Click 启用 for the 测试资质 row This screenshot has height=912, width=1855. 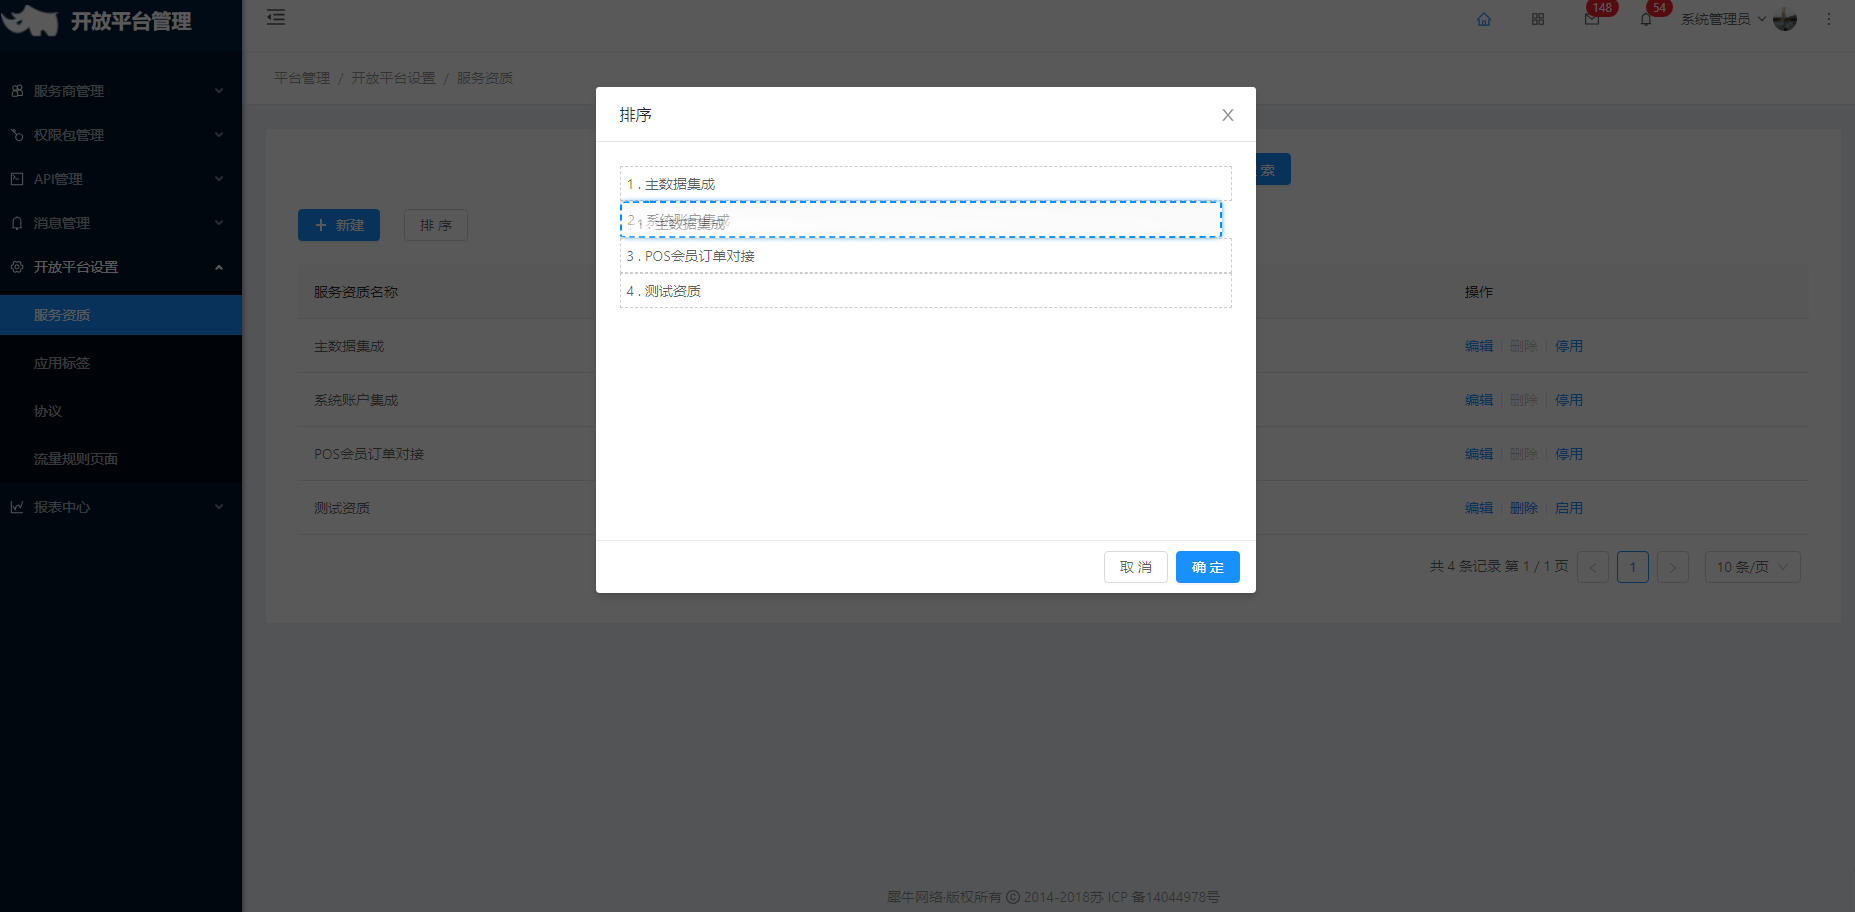click(1569, 508)
